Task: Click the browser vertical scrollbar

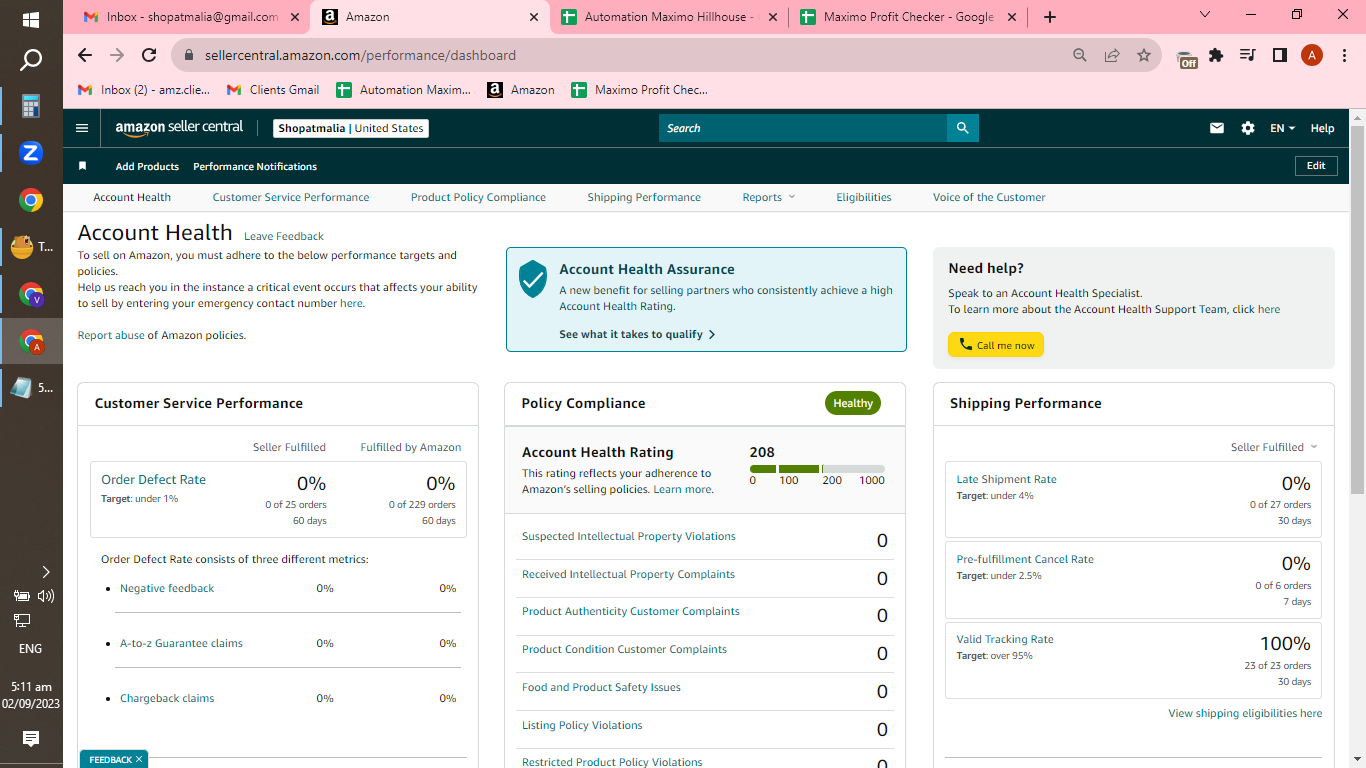Action: point(1357,310)
